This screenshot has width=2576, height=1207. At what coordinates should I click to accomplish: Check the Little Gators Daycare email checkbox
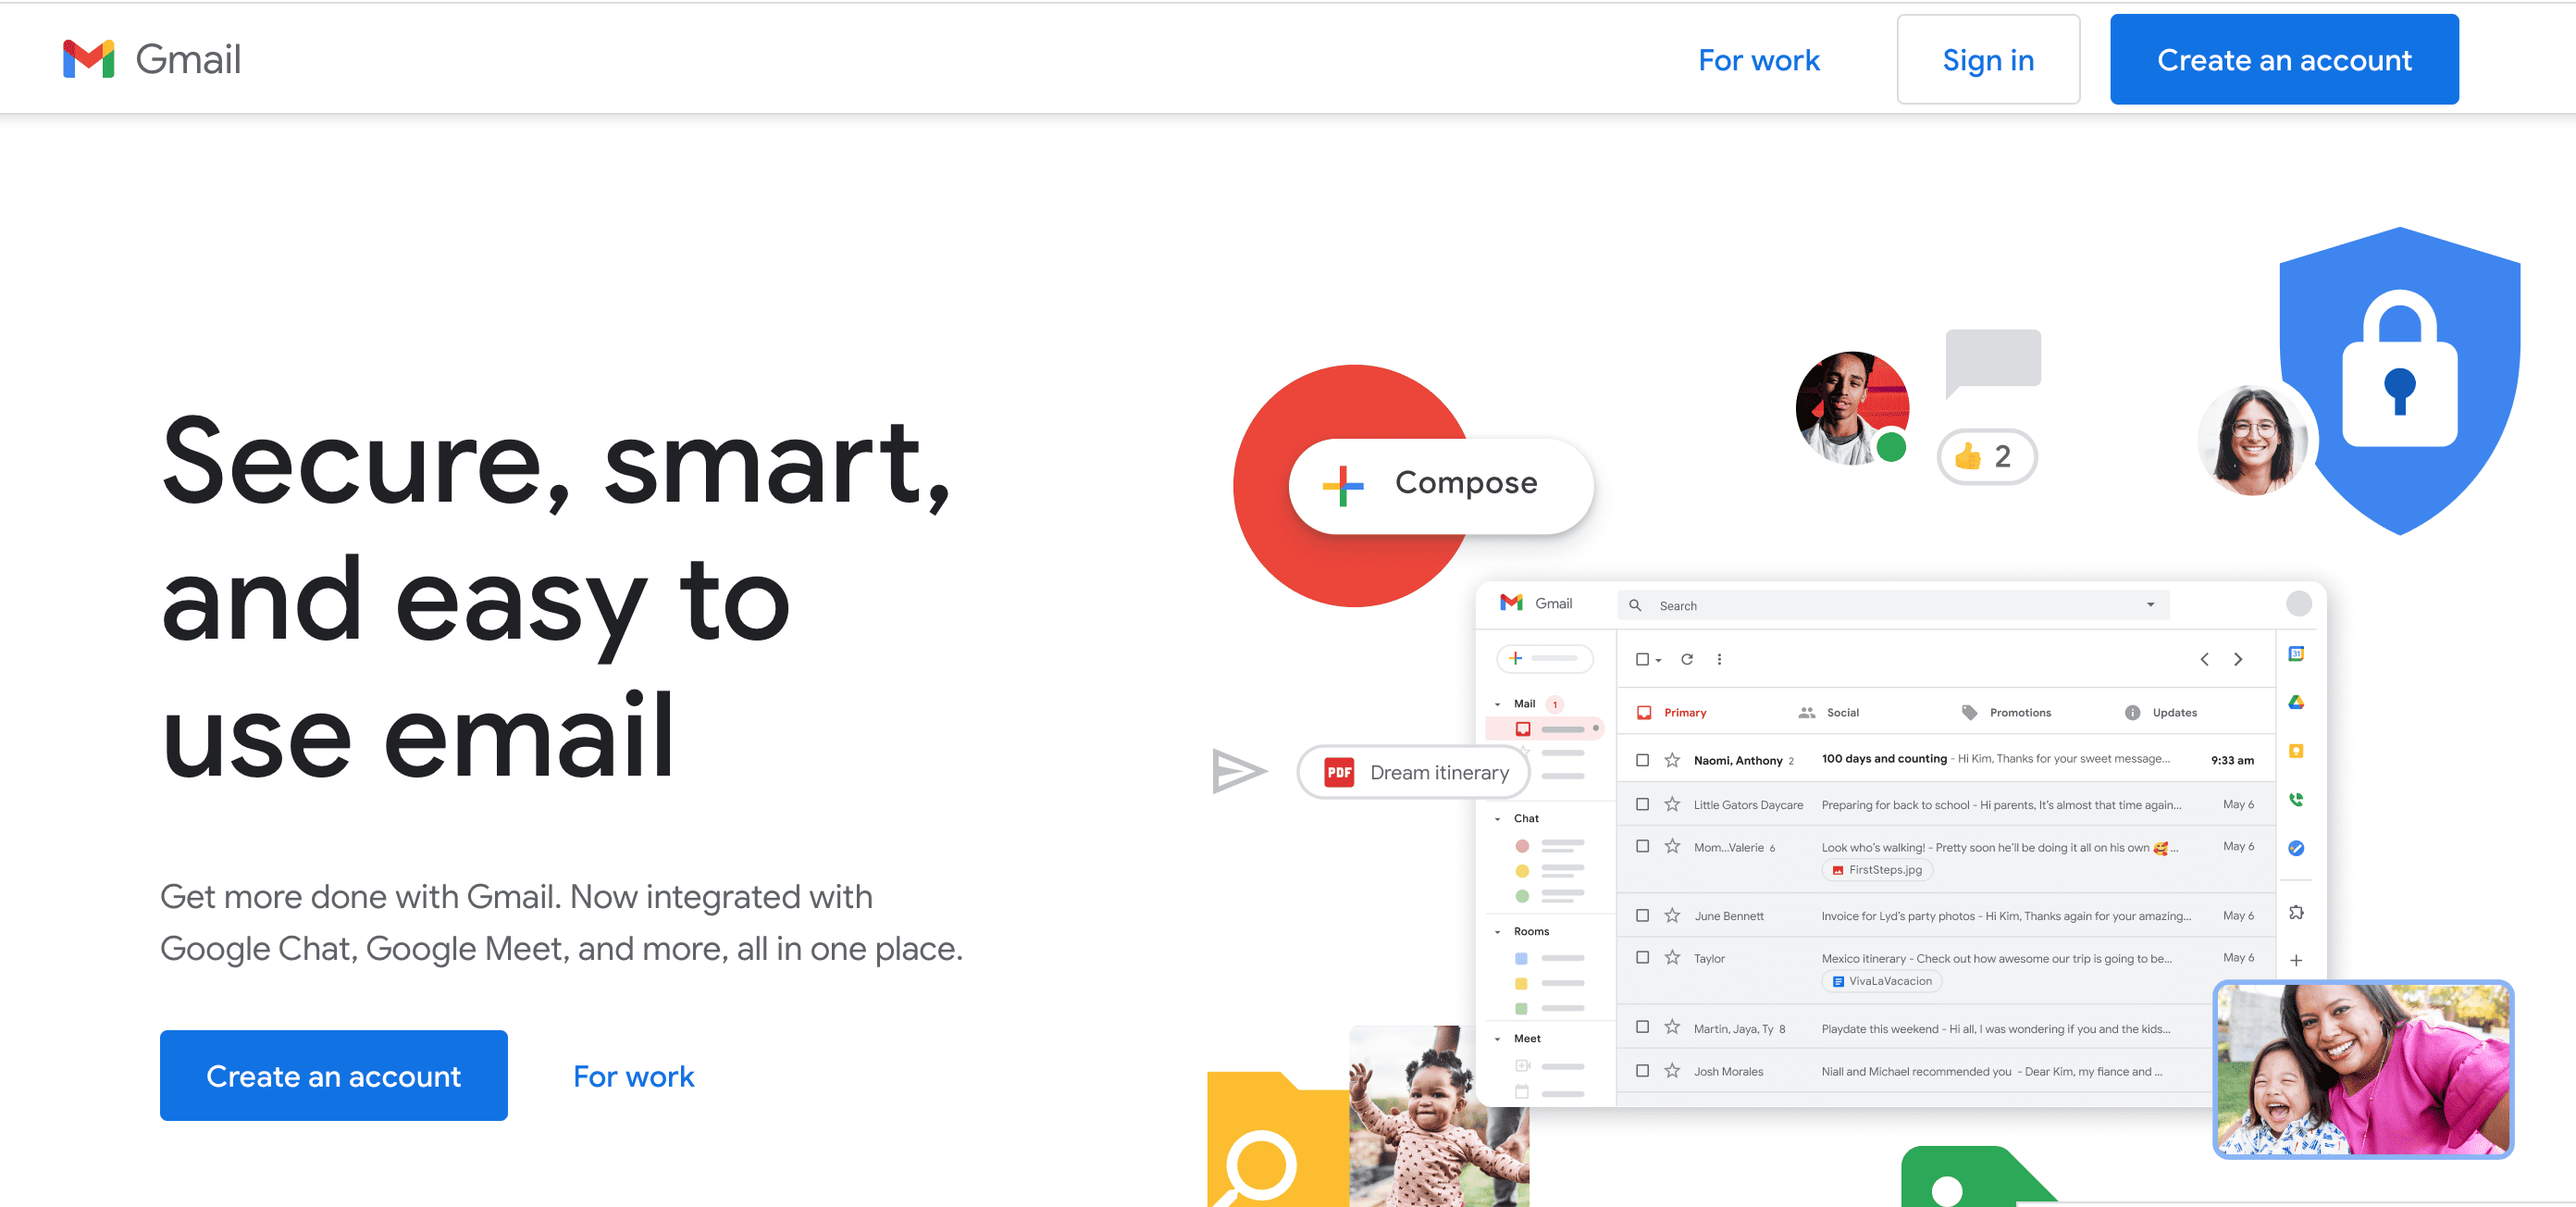tap(1642, 804)
